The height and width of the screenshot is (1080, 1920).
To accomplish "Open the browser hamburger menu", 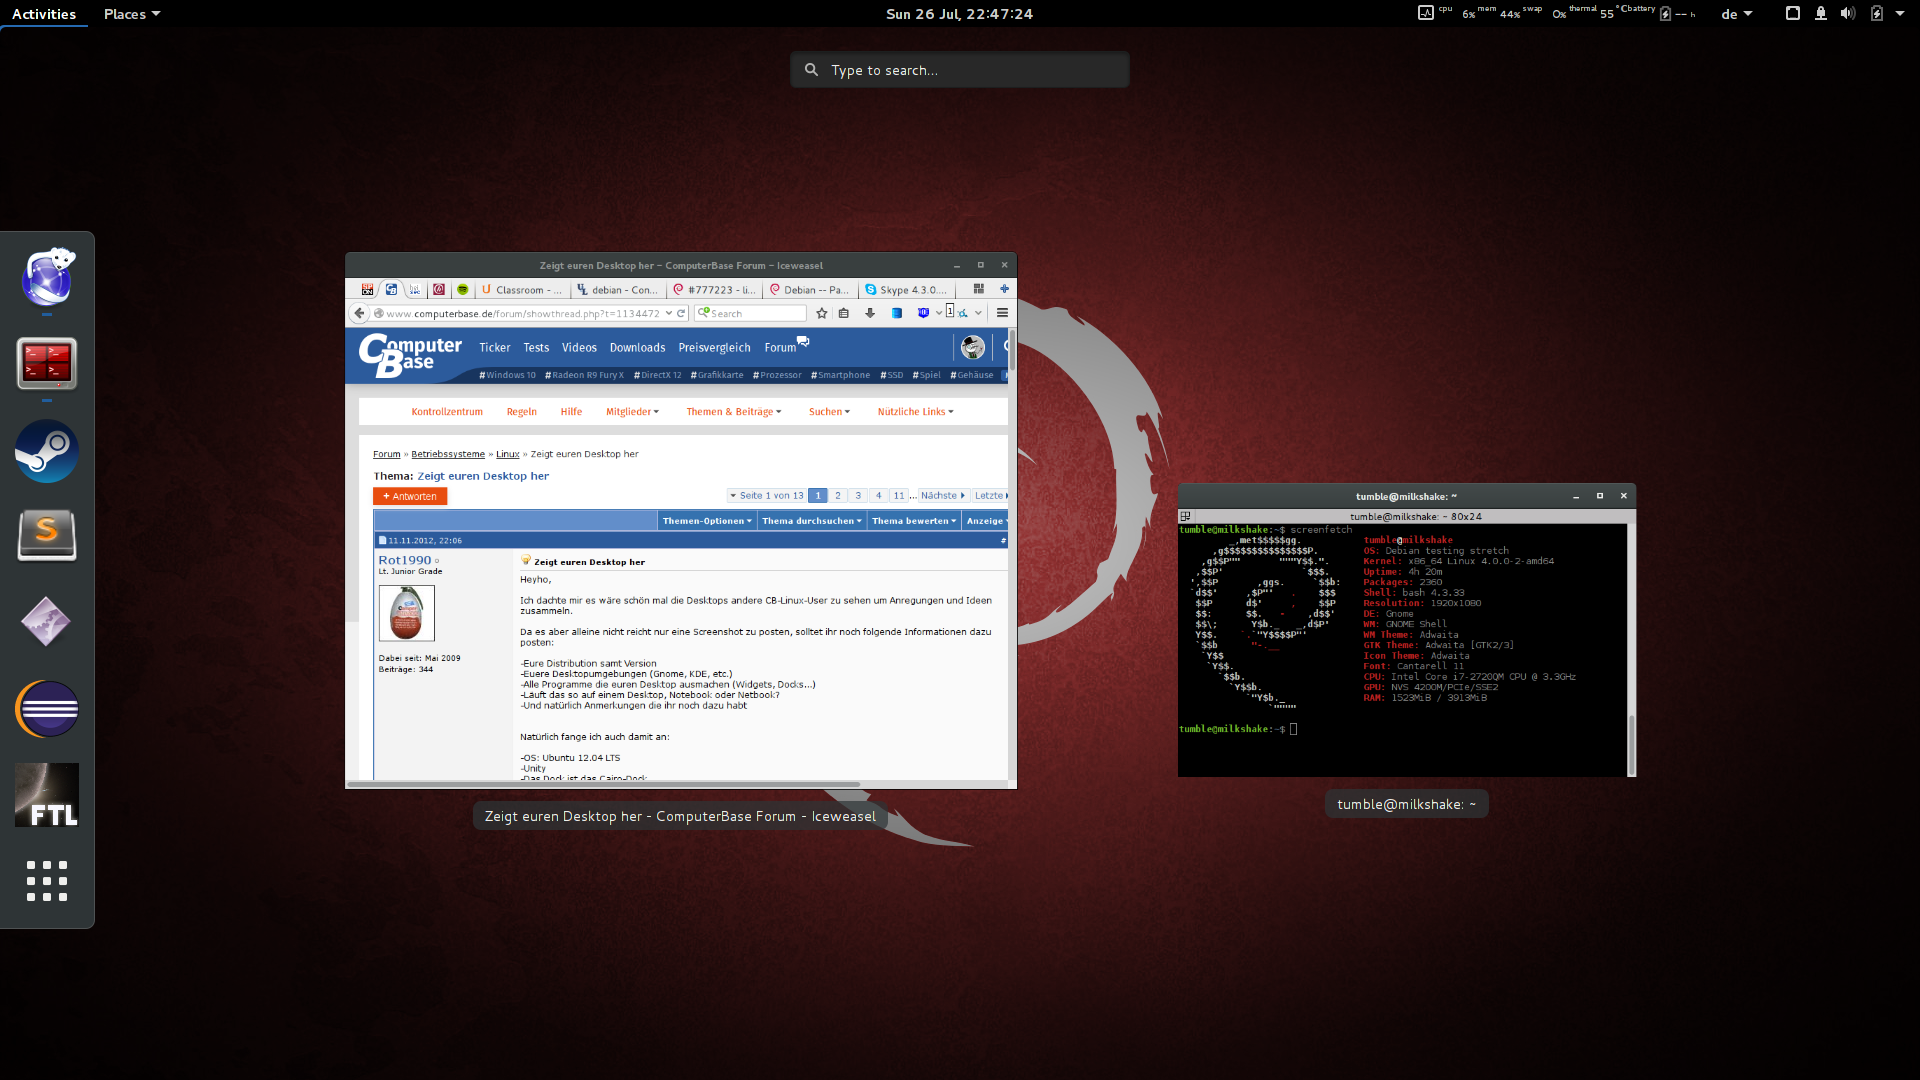I will (1002, 313).
